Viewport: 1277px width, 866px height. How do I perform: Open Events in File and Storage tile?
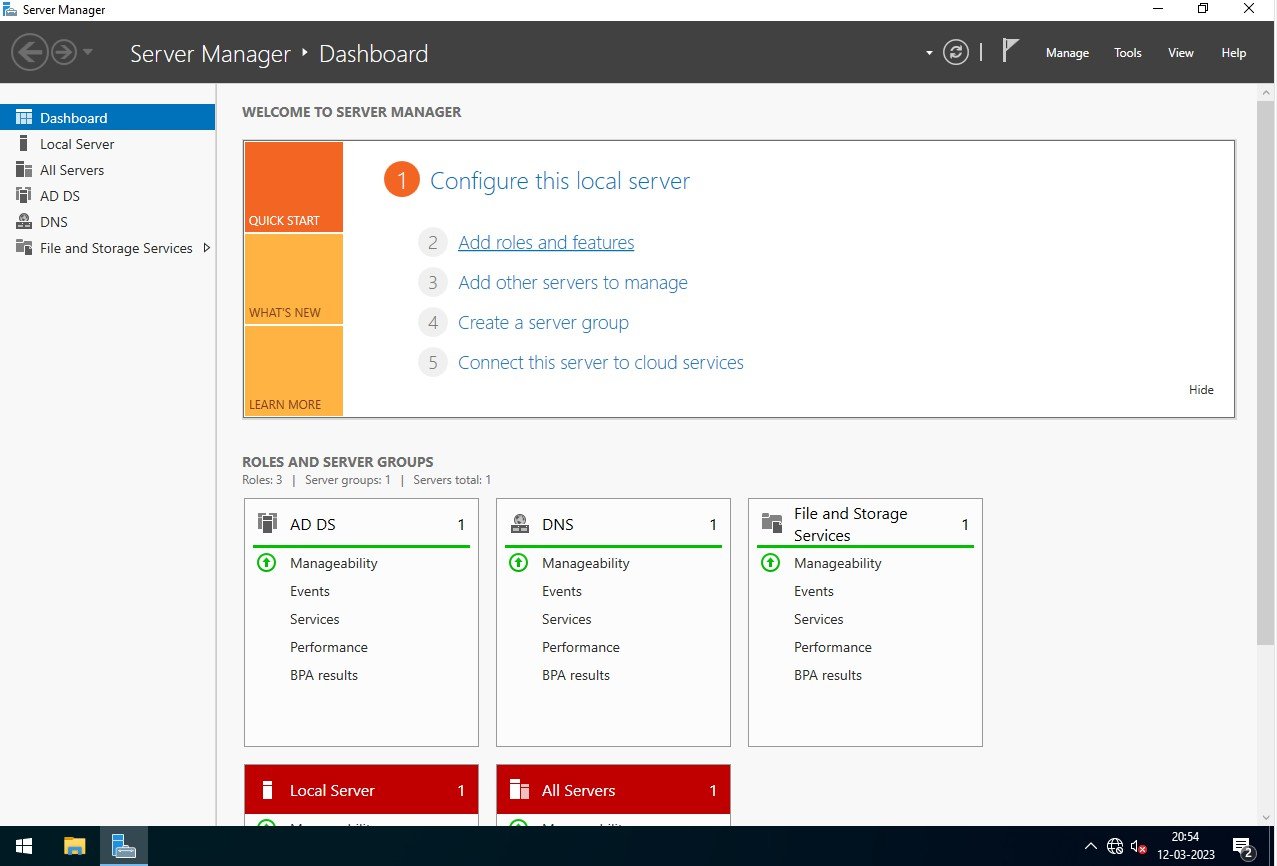(x=814, y=591)
